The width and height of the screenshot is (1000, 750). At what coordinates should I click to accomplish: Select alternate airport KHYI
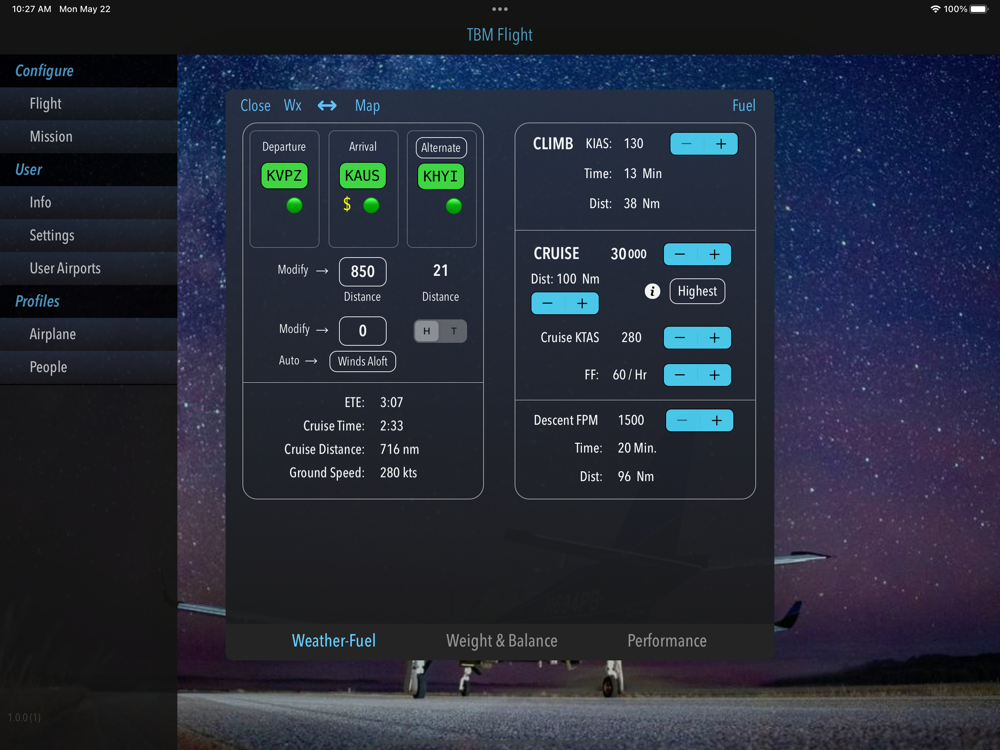pos(441,177)
